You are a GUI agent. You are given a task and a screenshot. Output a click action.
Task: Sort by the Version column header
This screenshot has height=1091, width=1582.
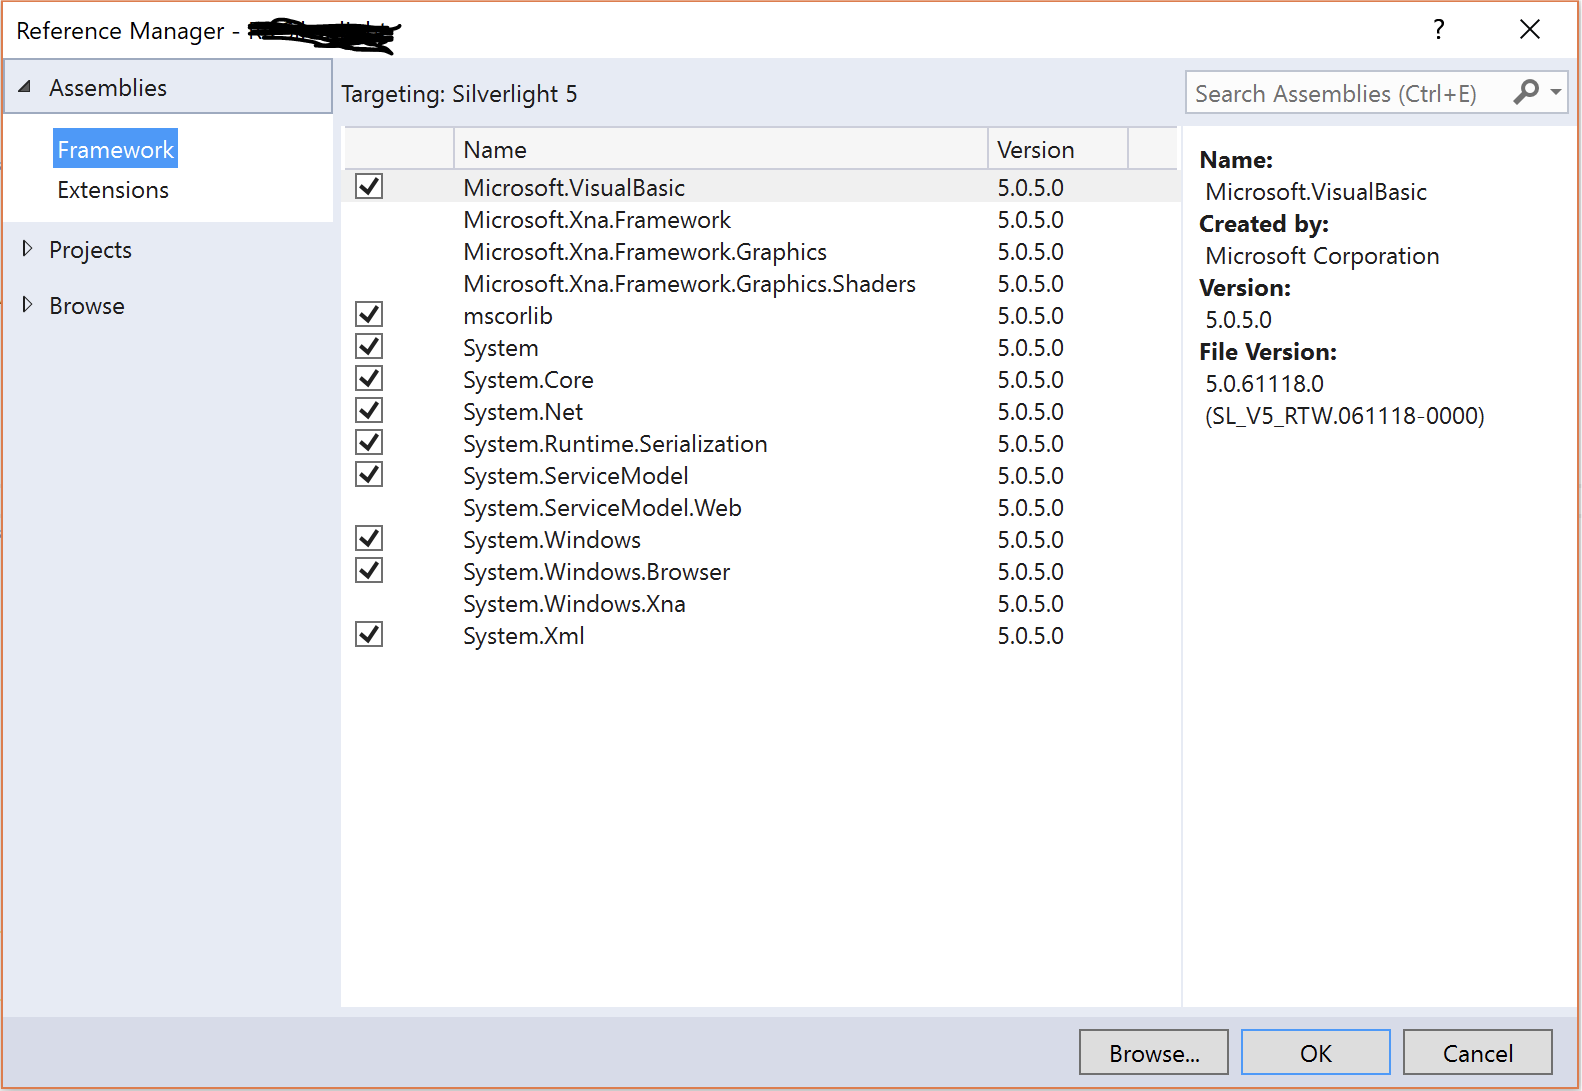[x=1058, y=149]
